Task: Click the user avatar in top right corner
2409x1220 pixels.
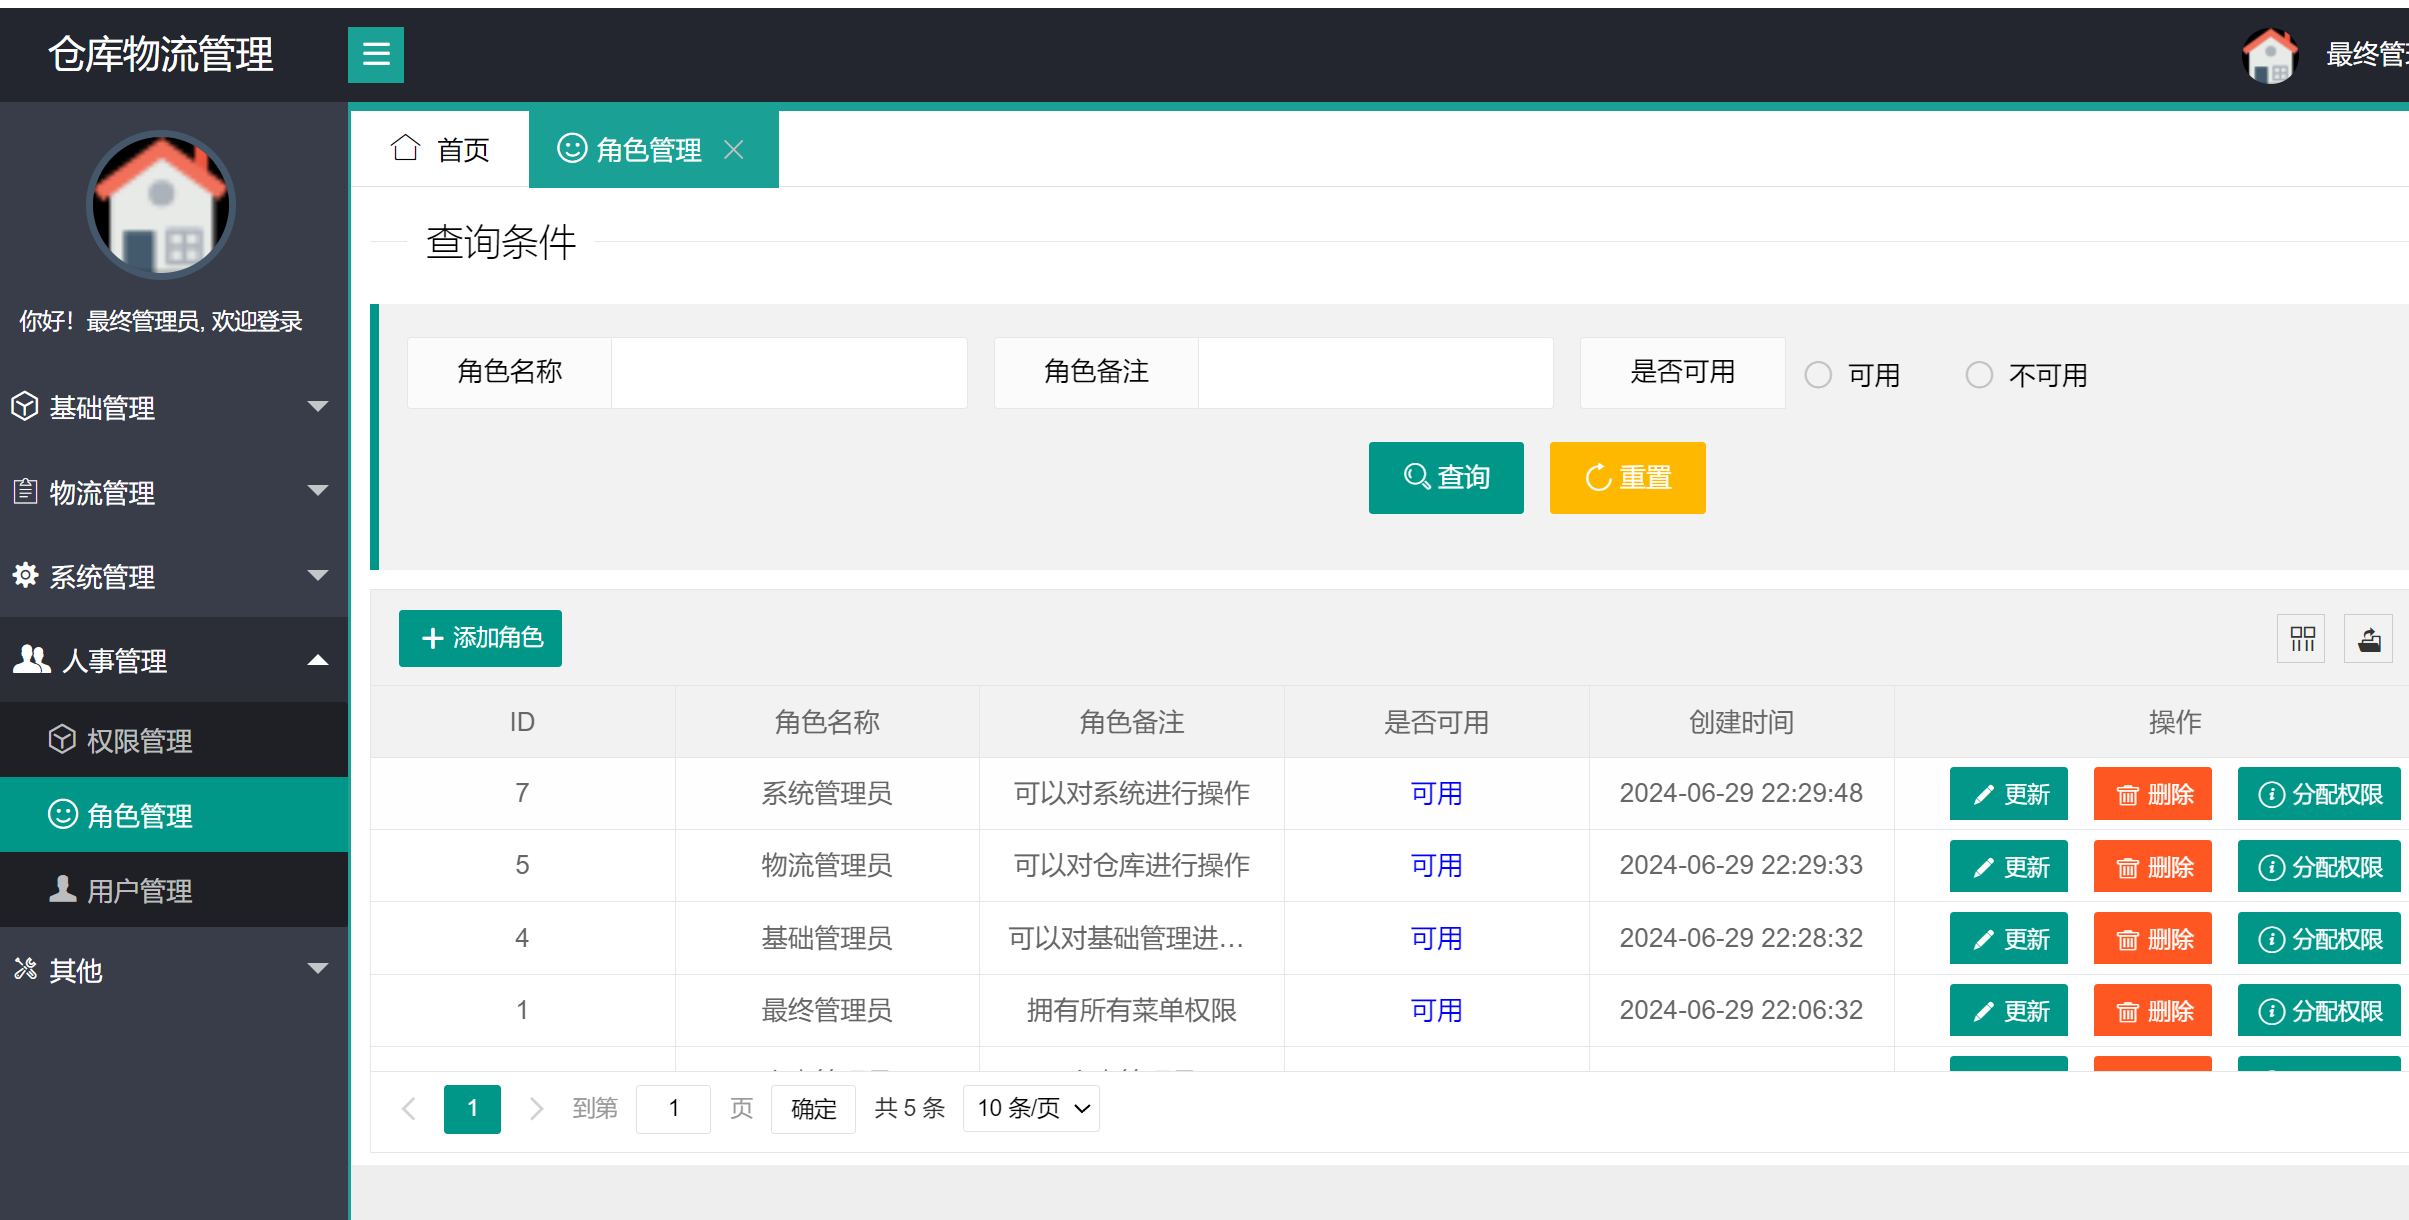Action: (x=2269, y=55)
